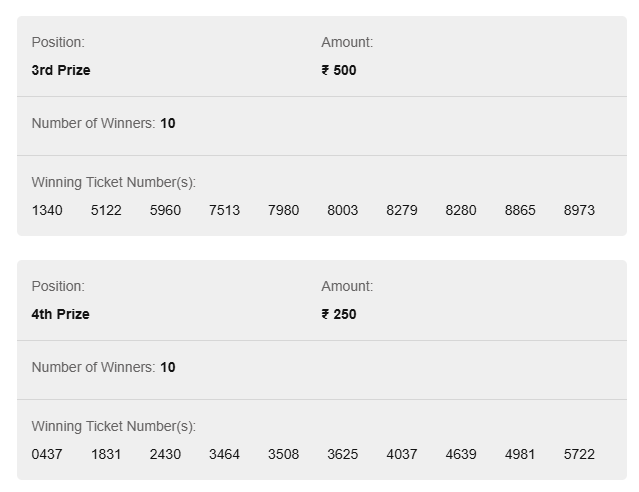Image resolution: width=639 pixels, height=492 pixels.
Task: Click the 3rd Prize heading
Action: (x=61, y=70)
